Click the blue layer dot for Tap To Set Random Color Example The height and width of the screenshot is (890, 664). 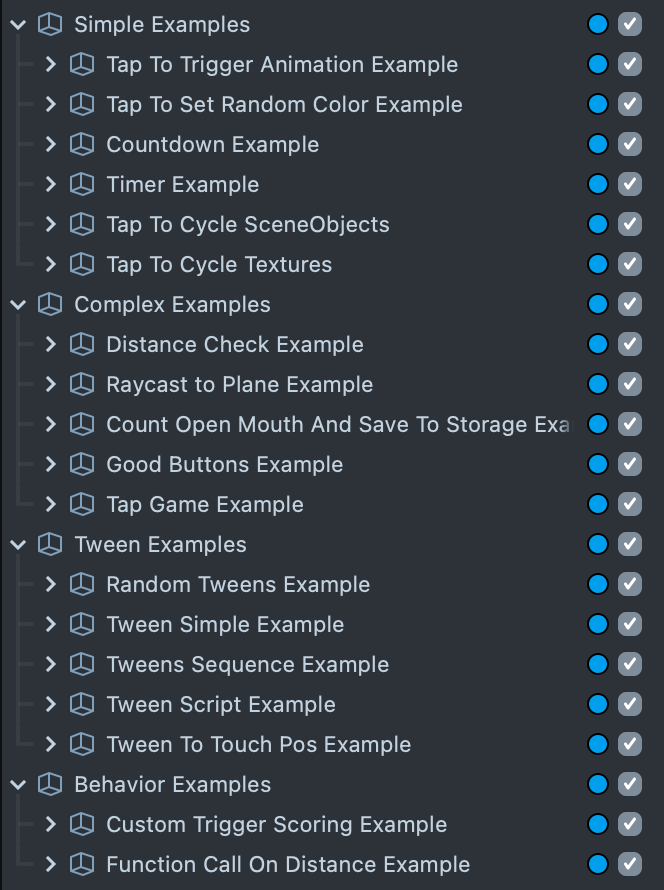tap(598, 104)
